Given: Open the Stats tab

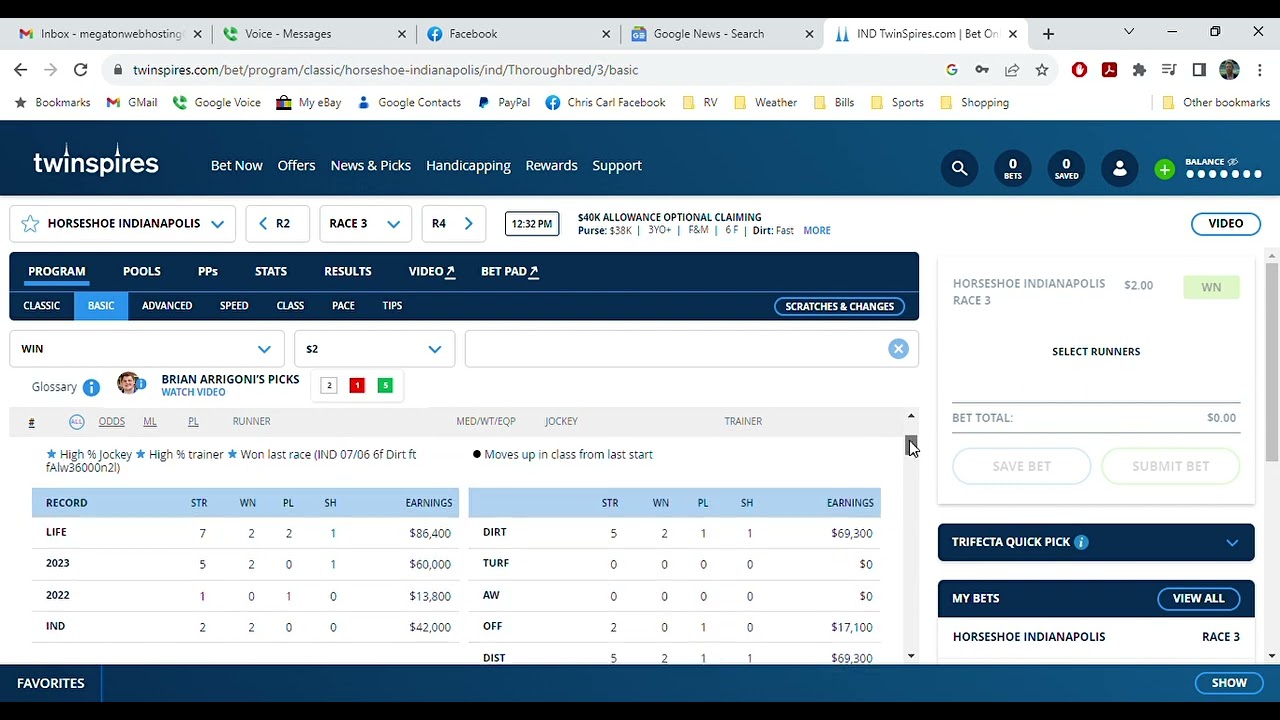Looking at the screenshot, I should tap(271, 271).
